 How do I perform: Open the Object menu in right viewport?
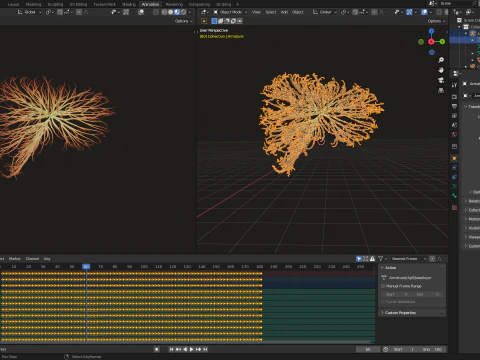(298, 12)
